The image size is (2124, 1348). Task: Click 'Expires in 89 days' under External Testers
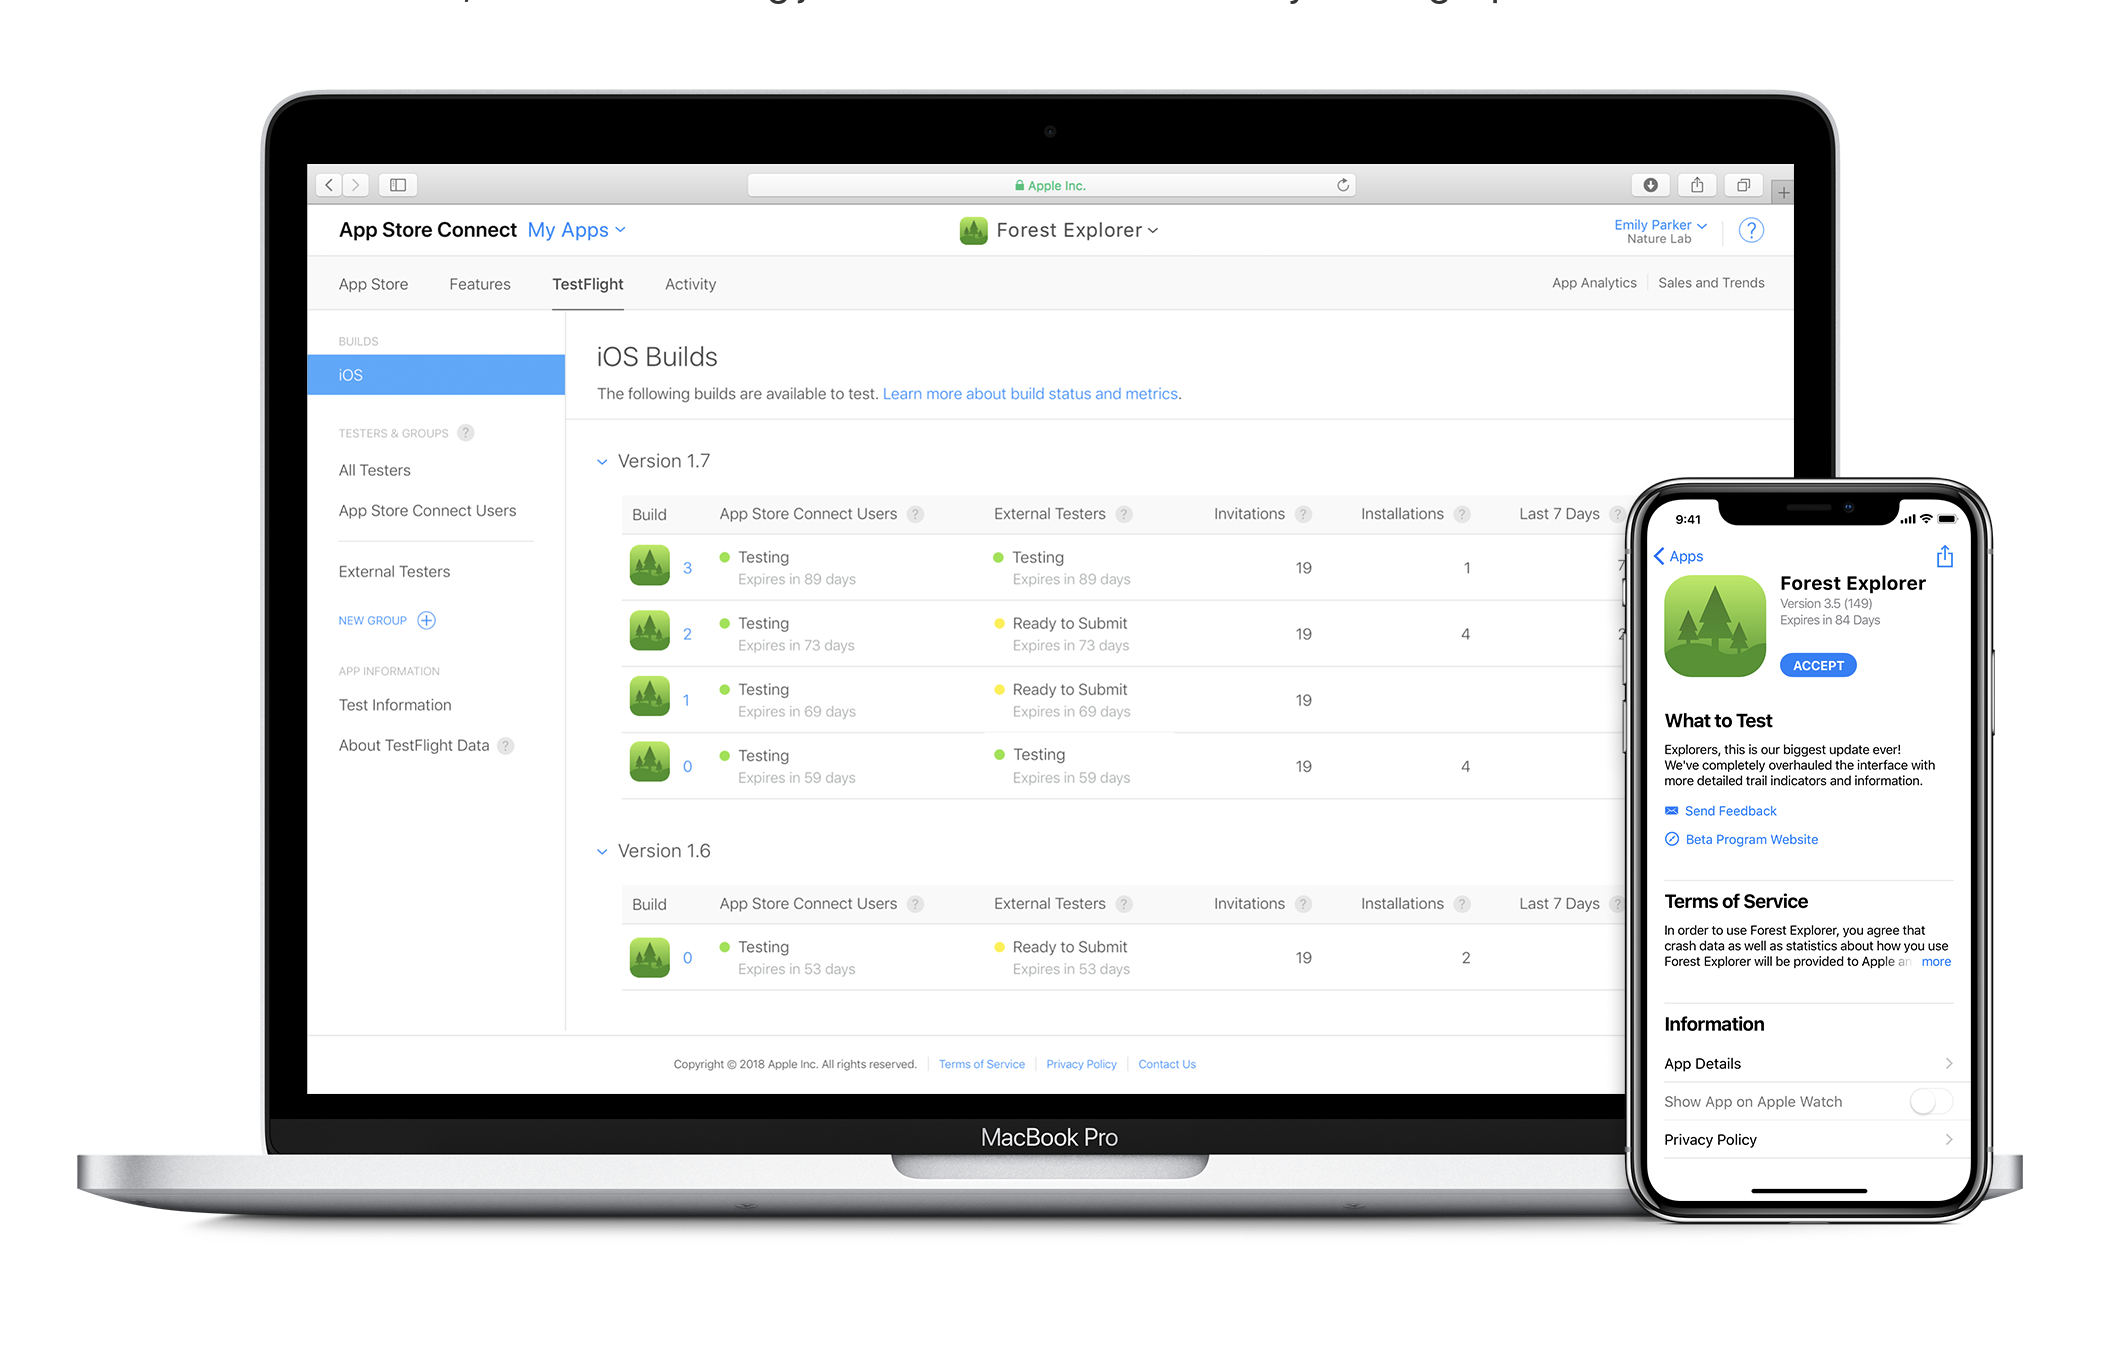pos(1071,580)
